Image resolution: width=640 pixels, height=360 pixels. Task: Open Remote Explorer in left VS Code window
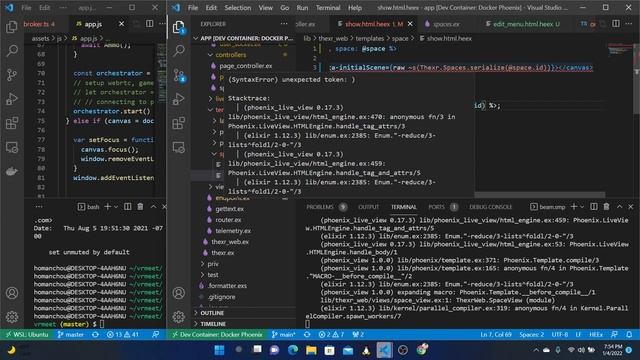coord(12,147)
